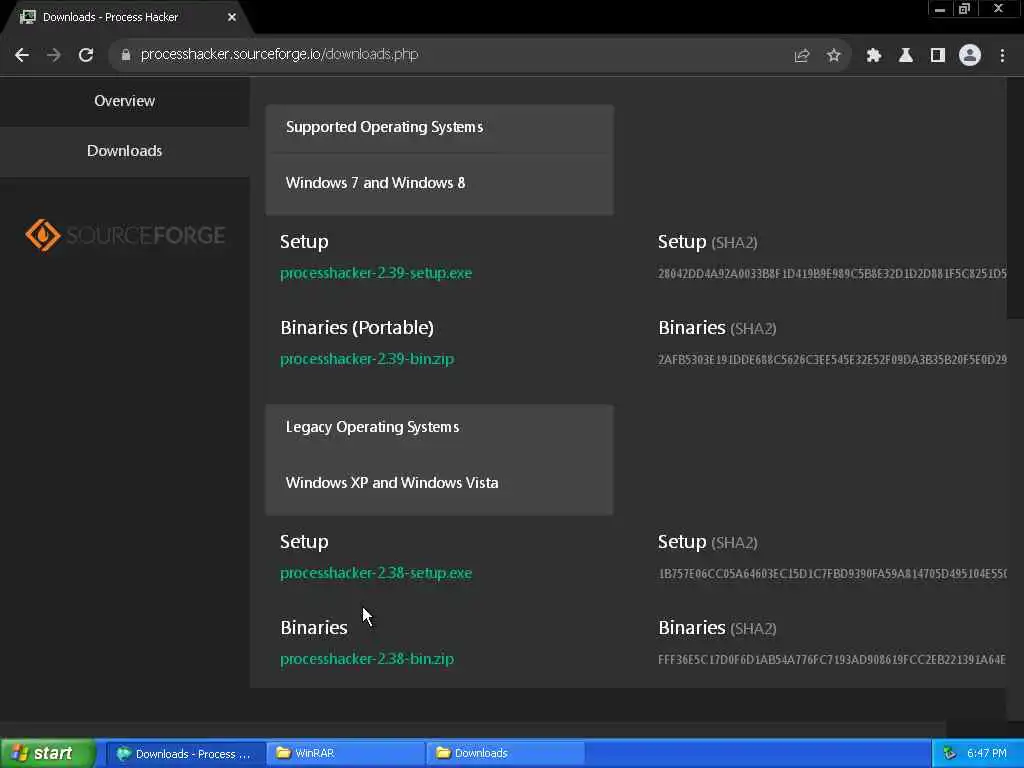
Task: Click the browser forward arrow
Action: (54, 55)
